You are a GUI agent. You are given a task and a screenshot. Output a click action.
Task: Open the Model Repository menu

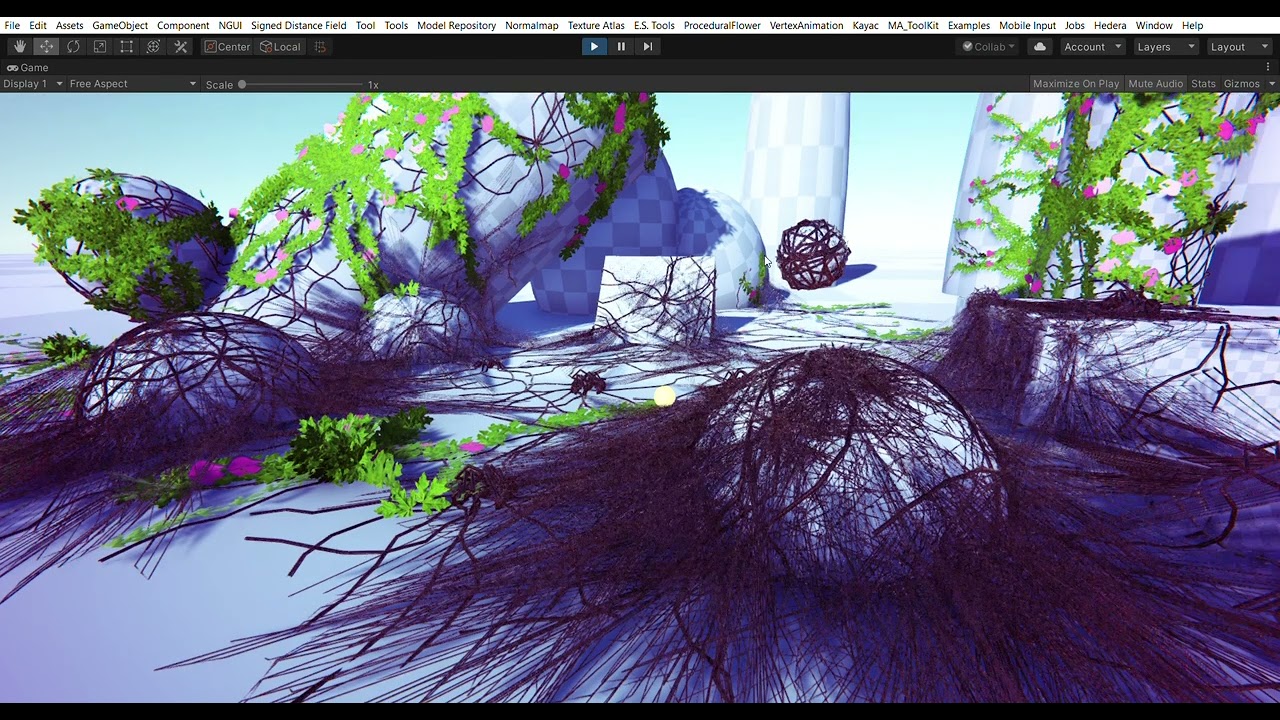tap(456, 25)
